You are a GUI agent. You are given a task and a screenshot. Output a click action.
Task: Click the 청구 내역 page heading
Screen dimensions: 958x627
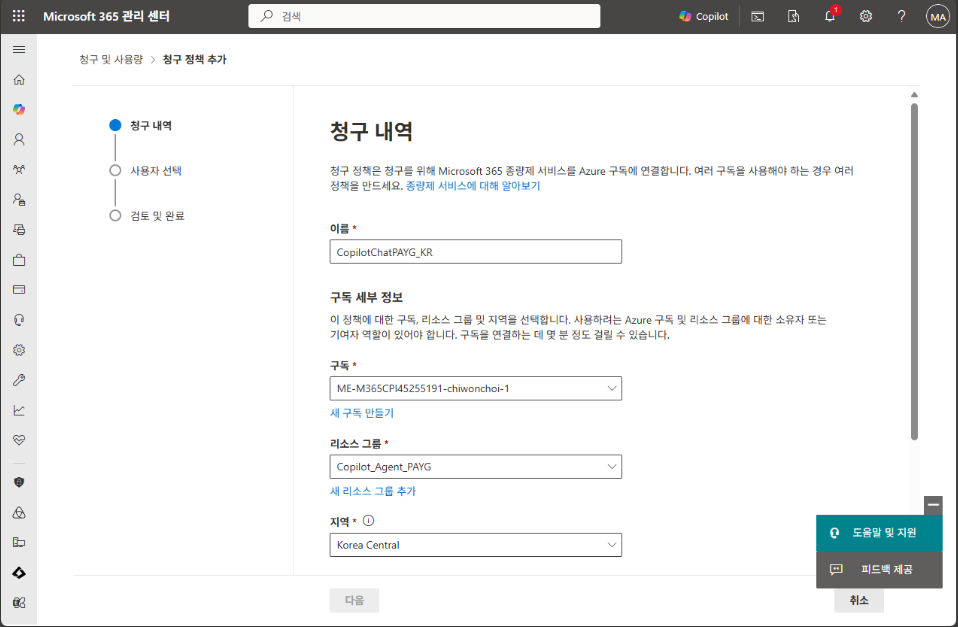tap(371, 131)
